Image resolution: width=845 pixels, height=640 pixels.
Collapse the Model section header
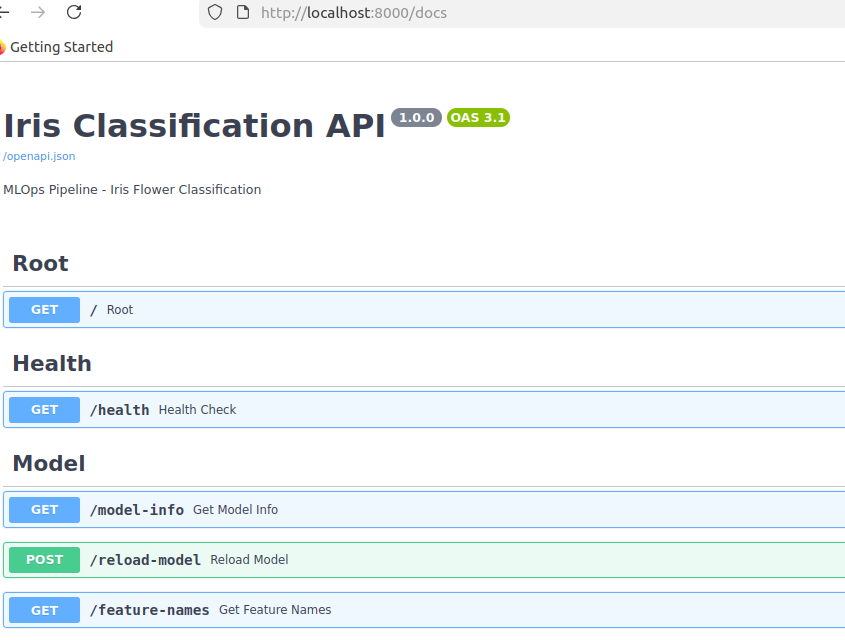click(48, 464)
